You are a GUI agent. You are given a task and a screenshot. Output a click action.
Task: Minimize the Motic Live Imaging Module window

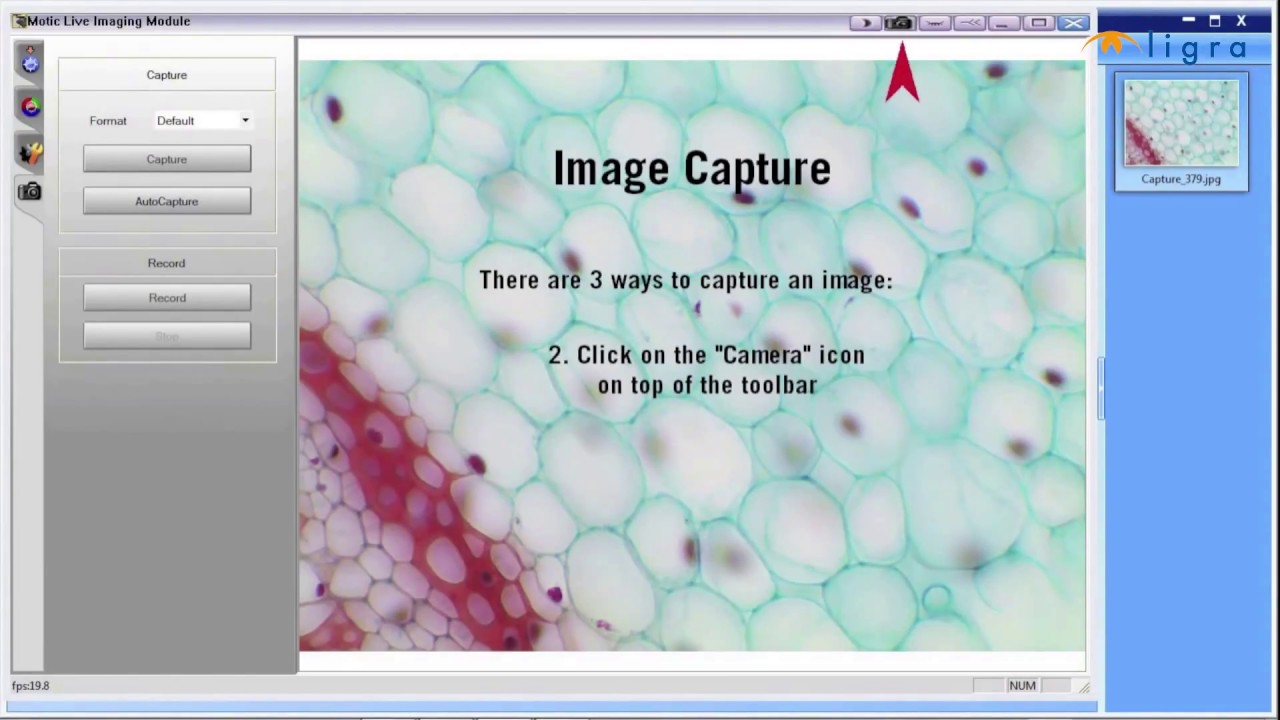(1003, 23)
